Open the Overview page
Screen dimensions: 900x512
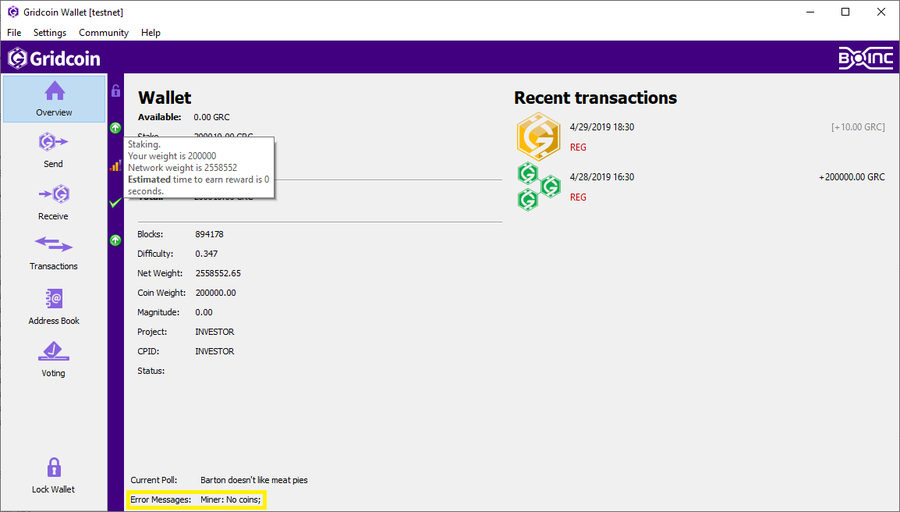(x=55, y=99)
